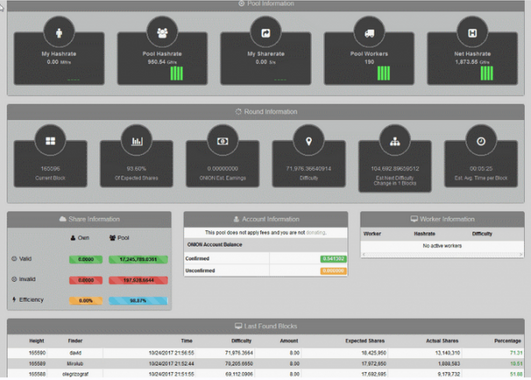Click Difficulty column header in Worker Information
Screen dimensions: 531x380
pyautogui.click(x=482, y=234)
